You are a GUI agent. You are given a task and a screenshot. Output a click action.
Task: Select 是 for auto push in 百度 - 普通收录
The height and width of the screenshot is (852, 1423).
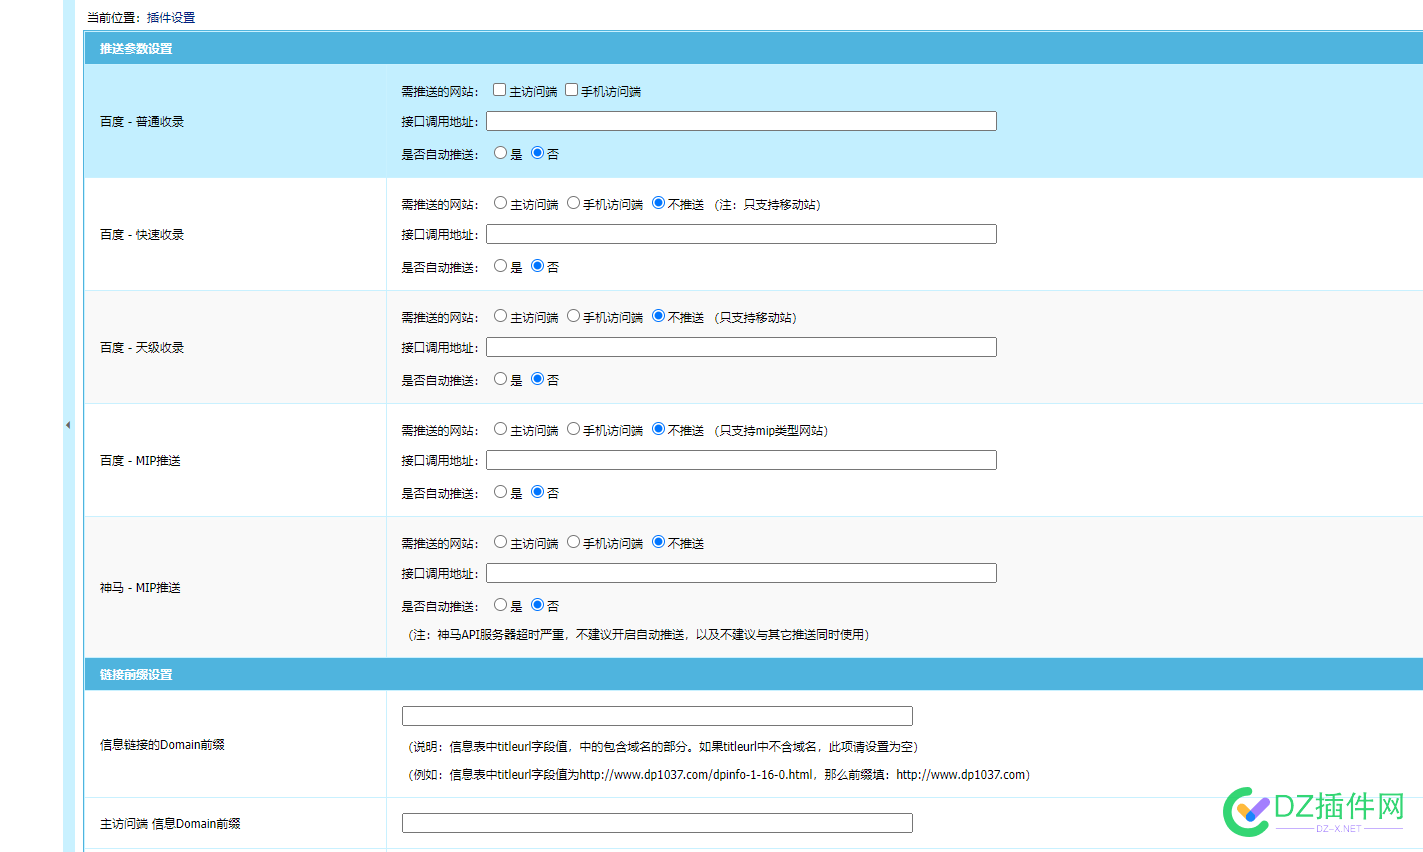[500, 153]
